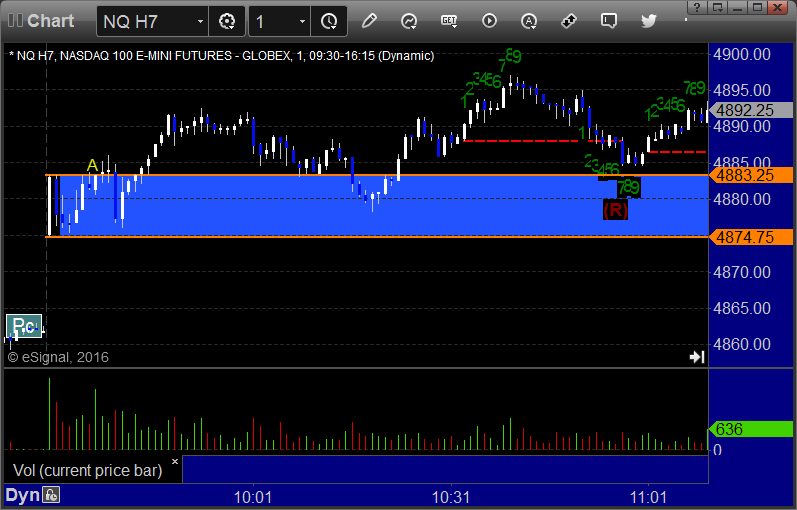
Task: Click the help question mark button
Action: coord(697,7)
